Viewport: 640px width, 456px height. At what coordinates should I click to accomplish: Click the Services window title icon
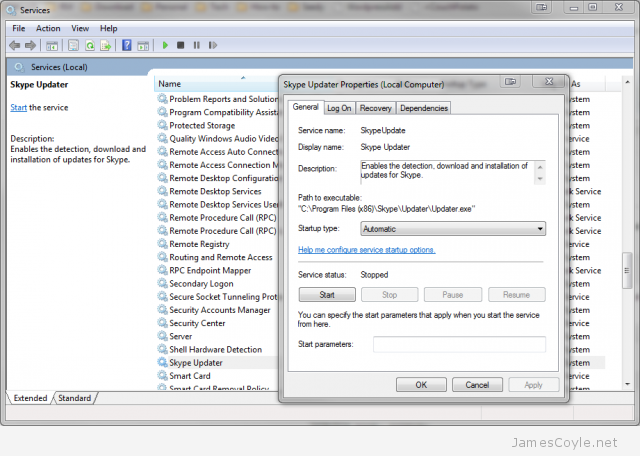pos(11,10)
